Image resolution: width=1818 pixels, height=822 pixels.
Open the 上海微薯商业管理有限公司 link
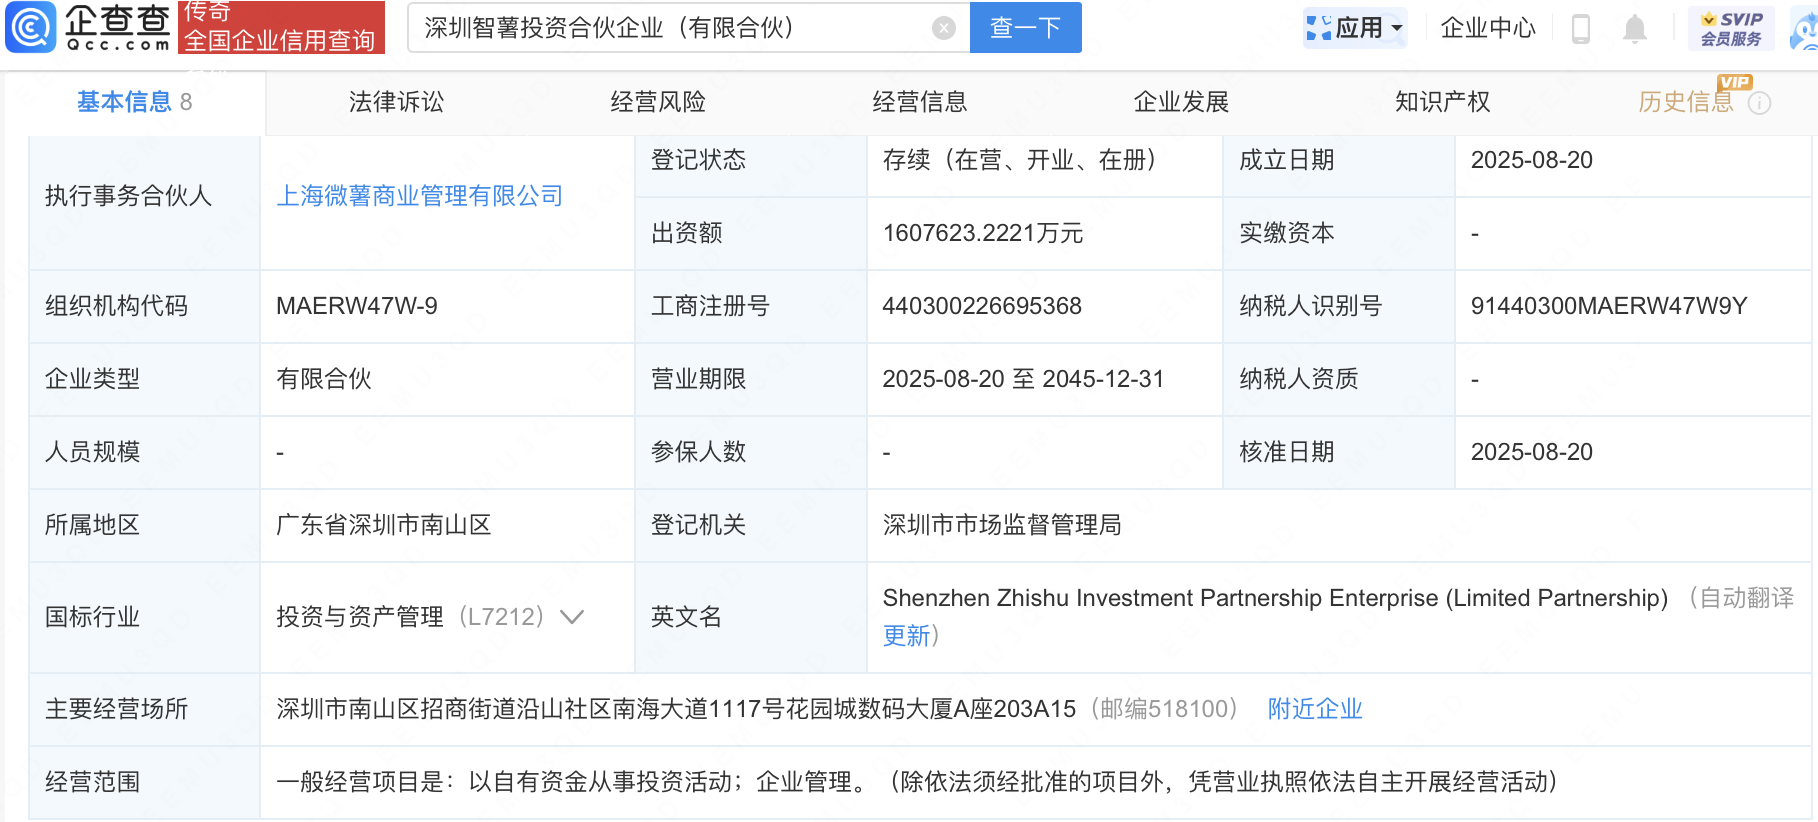click(x=420, y=196)
